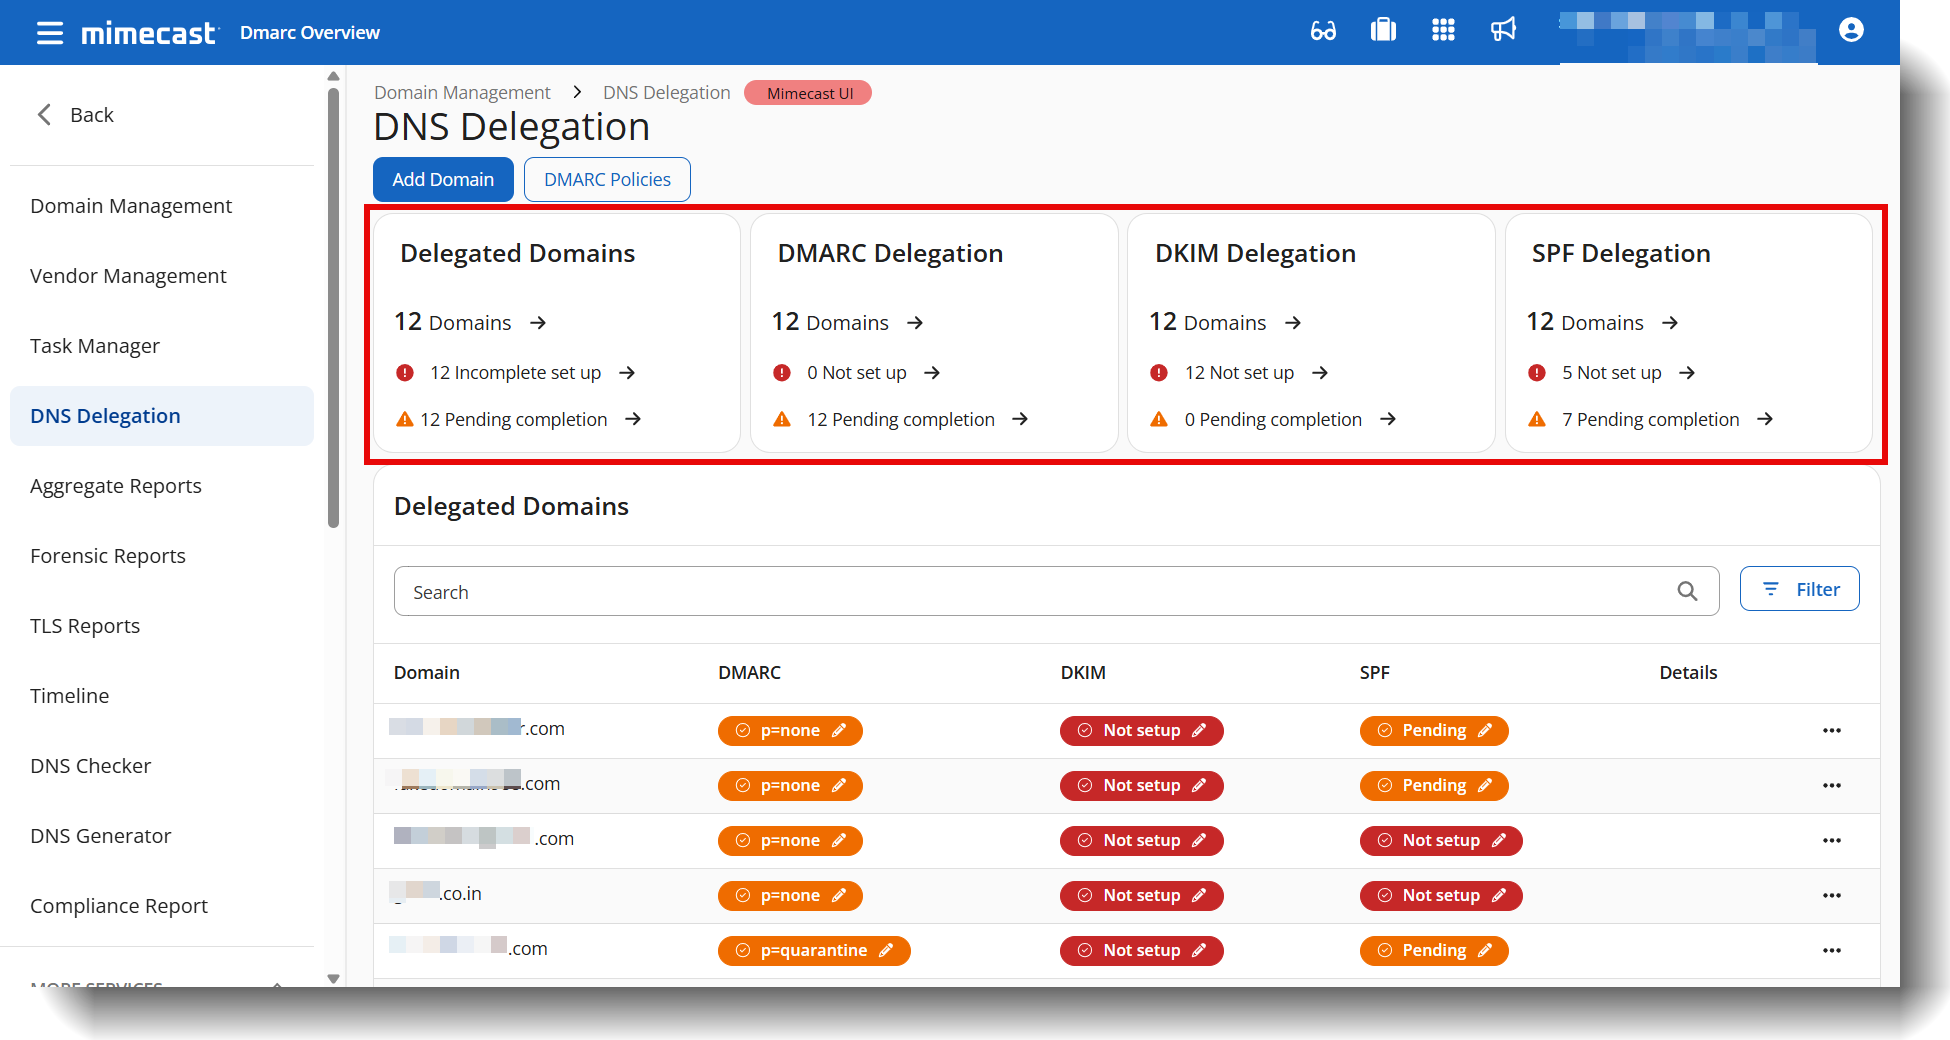Open the briefcase icon in the header
1950x1040 pixels.
(1383, 31)
